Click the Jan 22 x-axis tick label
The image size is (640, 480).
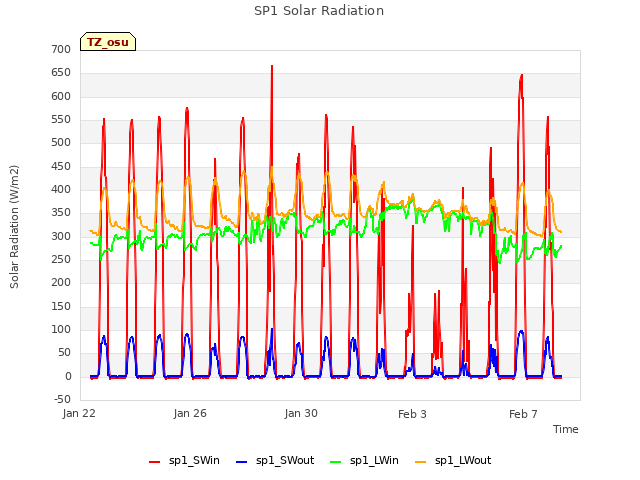(x=79, y=413)
